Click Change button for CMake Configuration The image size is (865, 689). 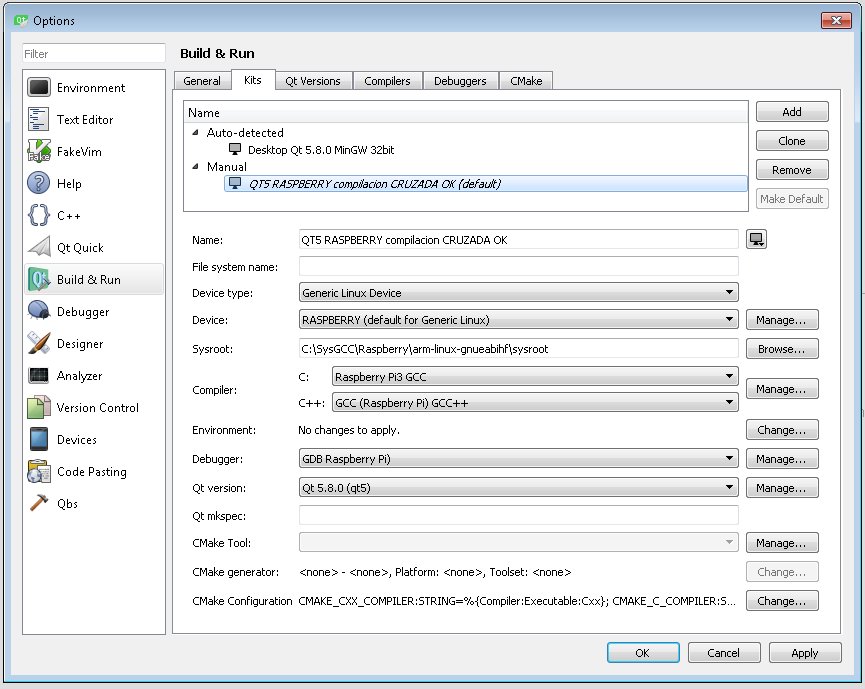[782, 601]
